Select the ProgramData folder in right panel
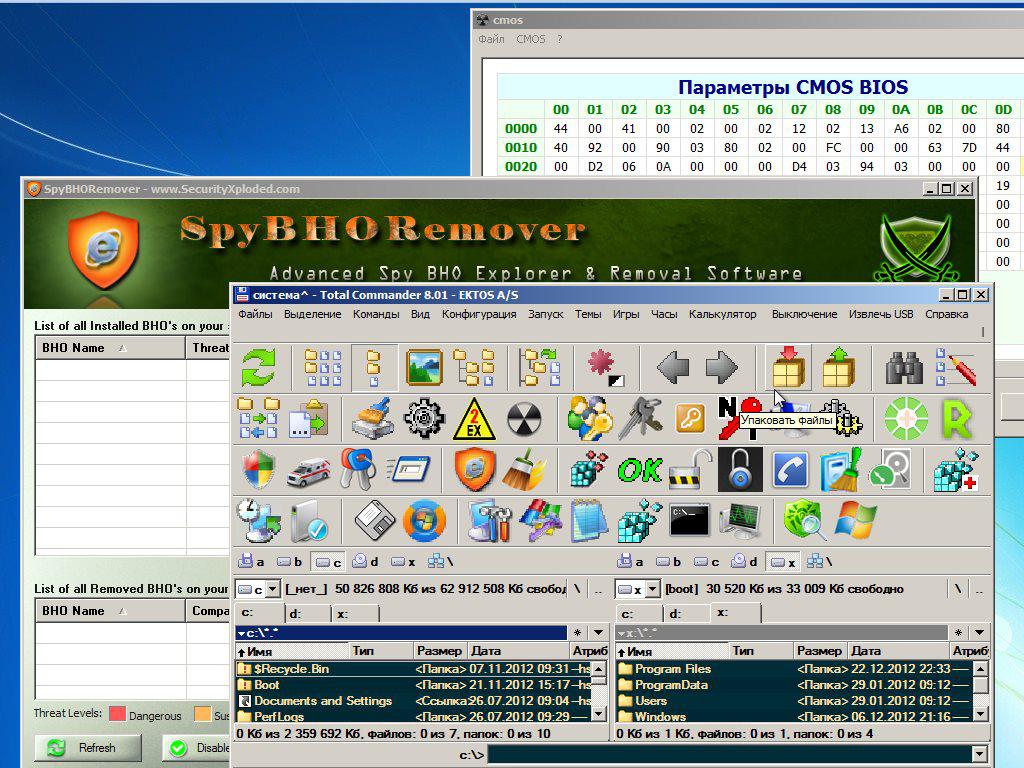The height and width of the screenshot is (768, 1024). pyautogui.click(x=794, y=685)
